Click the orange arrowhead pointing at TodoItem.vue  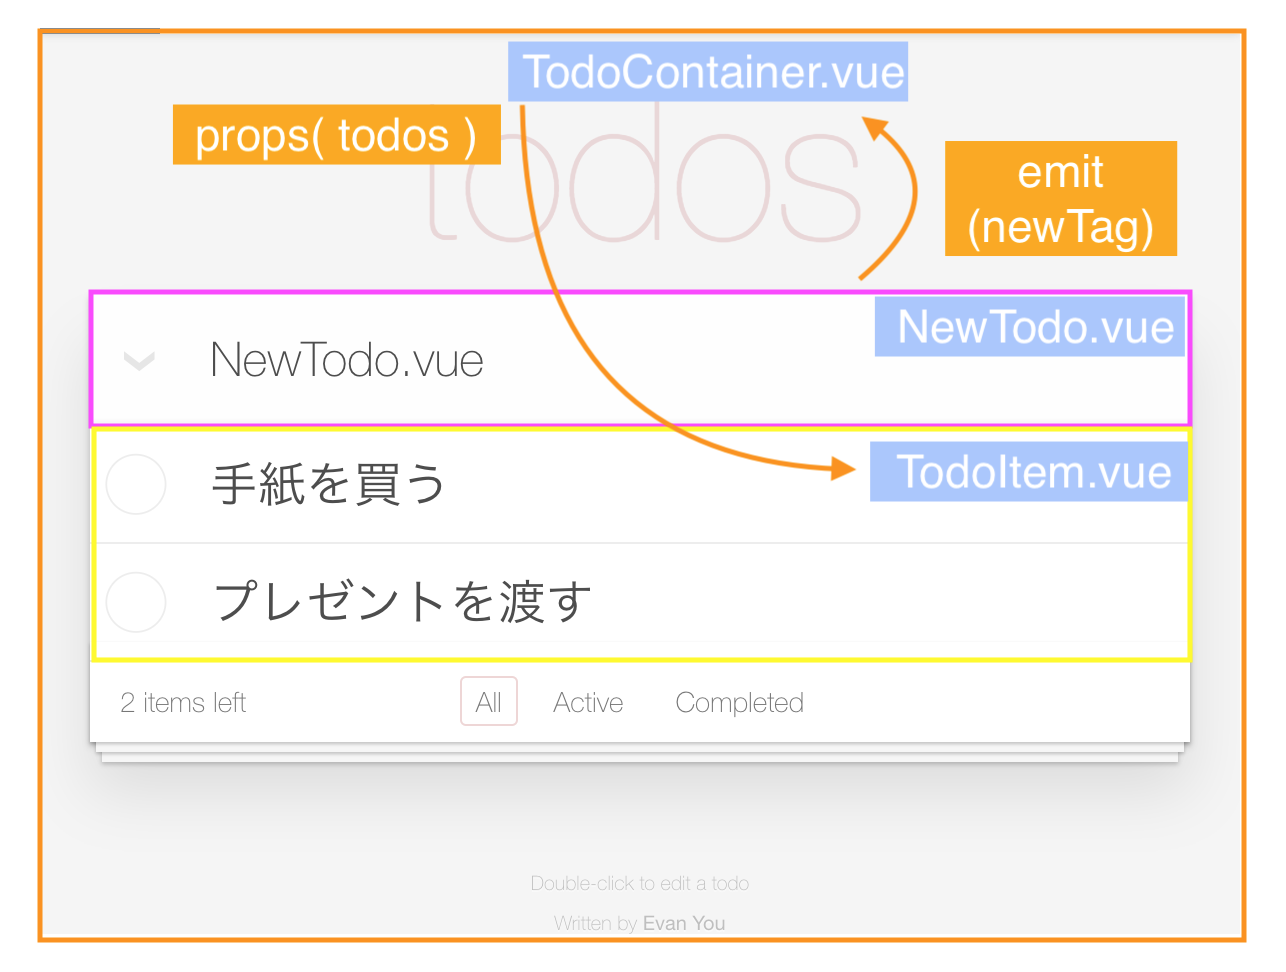[x=842, y=468]
